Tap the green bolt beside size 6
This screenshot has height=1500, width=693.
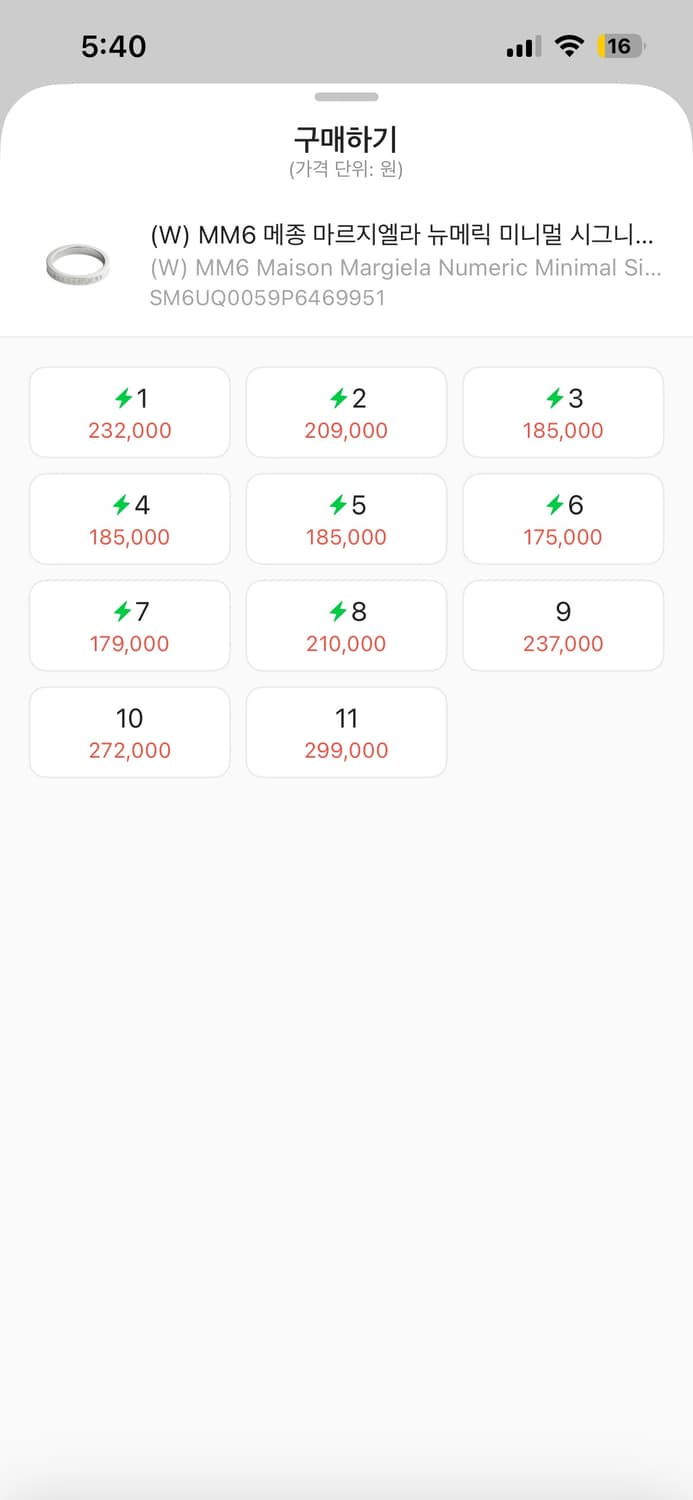pos(555,506)
